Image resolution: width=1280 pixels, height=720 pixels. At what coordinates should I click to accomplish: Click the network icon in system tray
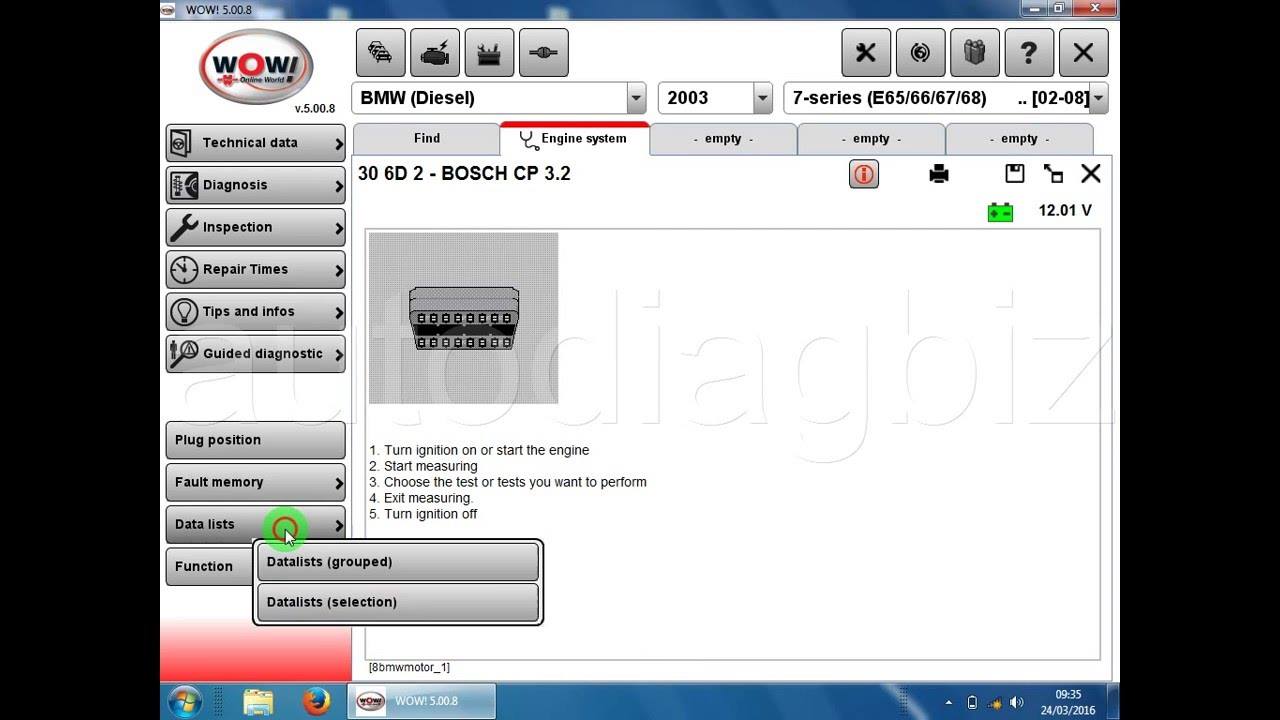(995, 702)
